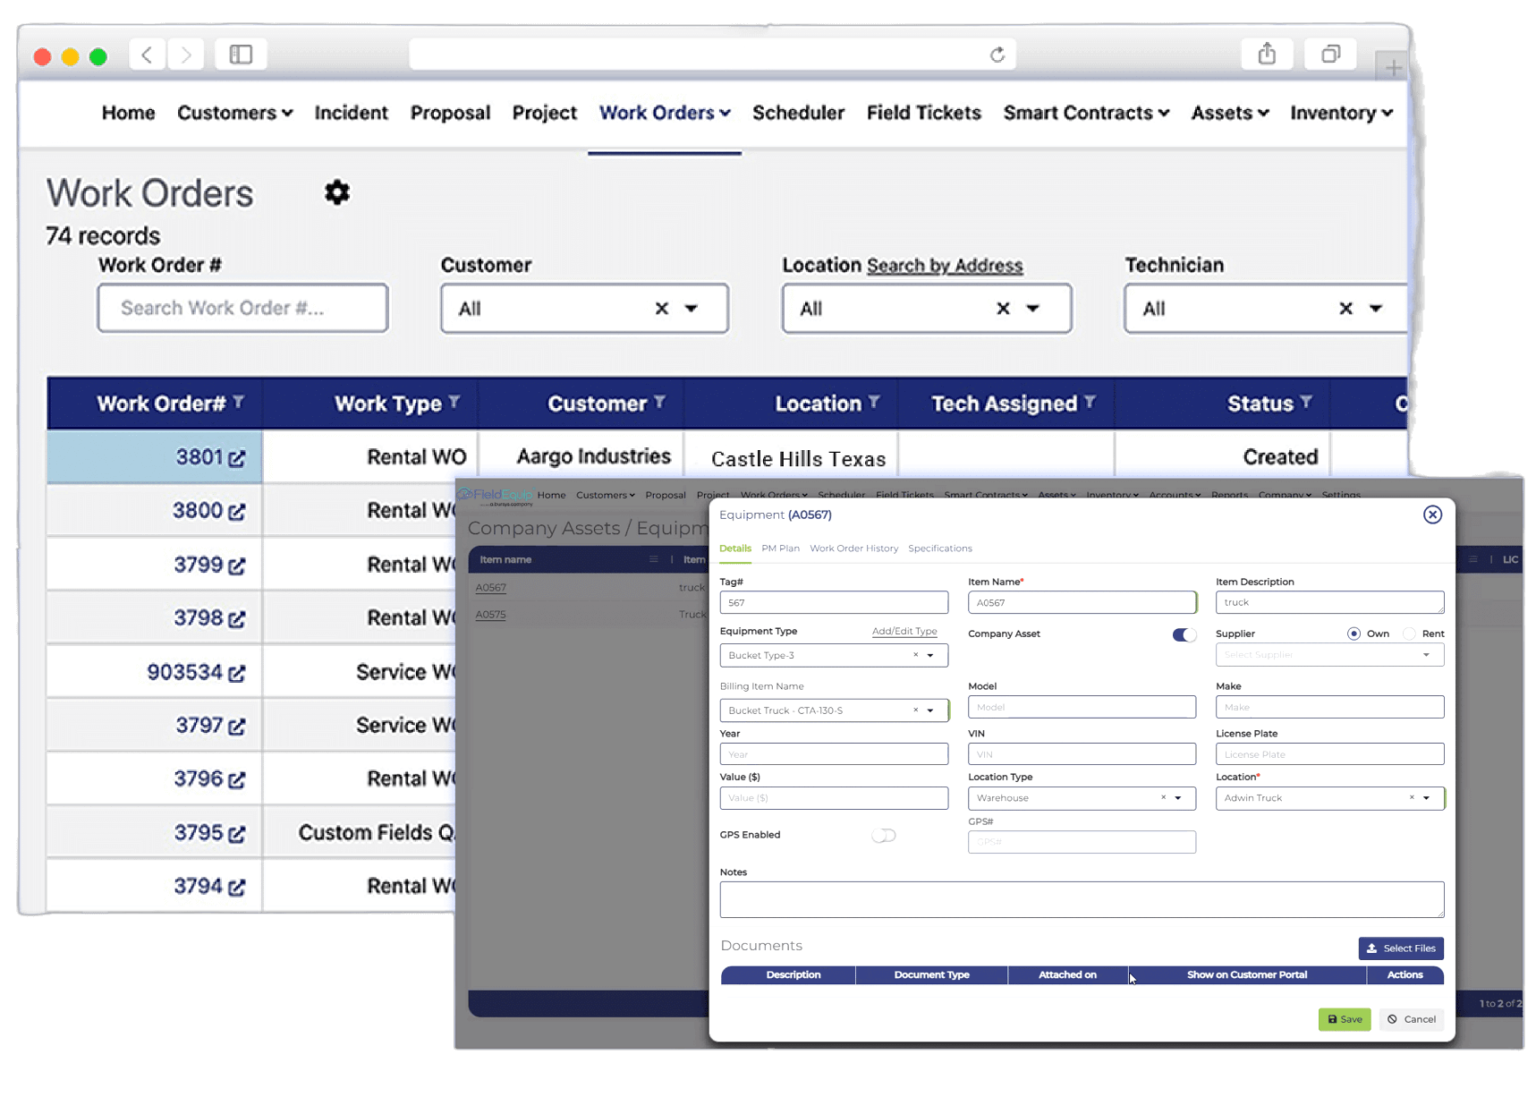
Task: Open work order 3801 via external link icon
Action: (x=237, y=457)
